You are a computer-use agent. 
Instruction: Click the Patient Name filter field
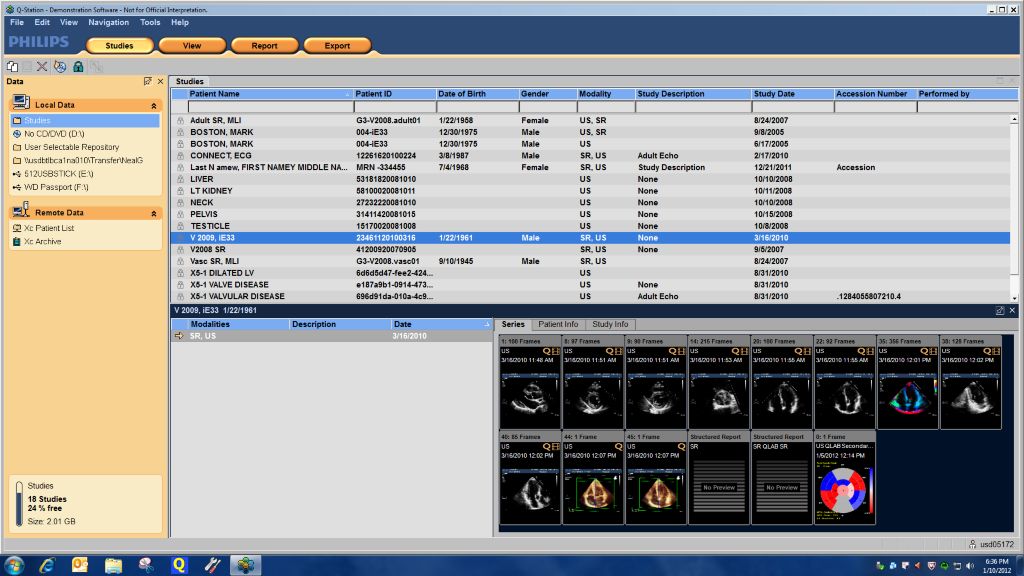pos(270,106)
